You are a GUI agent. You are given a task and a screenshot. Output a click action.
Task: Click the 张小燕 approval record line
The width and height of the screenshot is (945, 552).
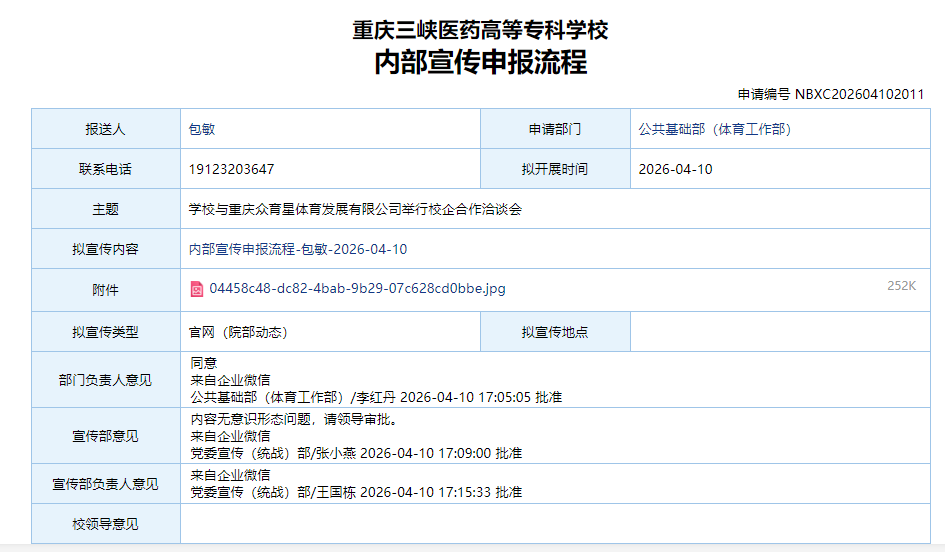pos(355,453)
